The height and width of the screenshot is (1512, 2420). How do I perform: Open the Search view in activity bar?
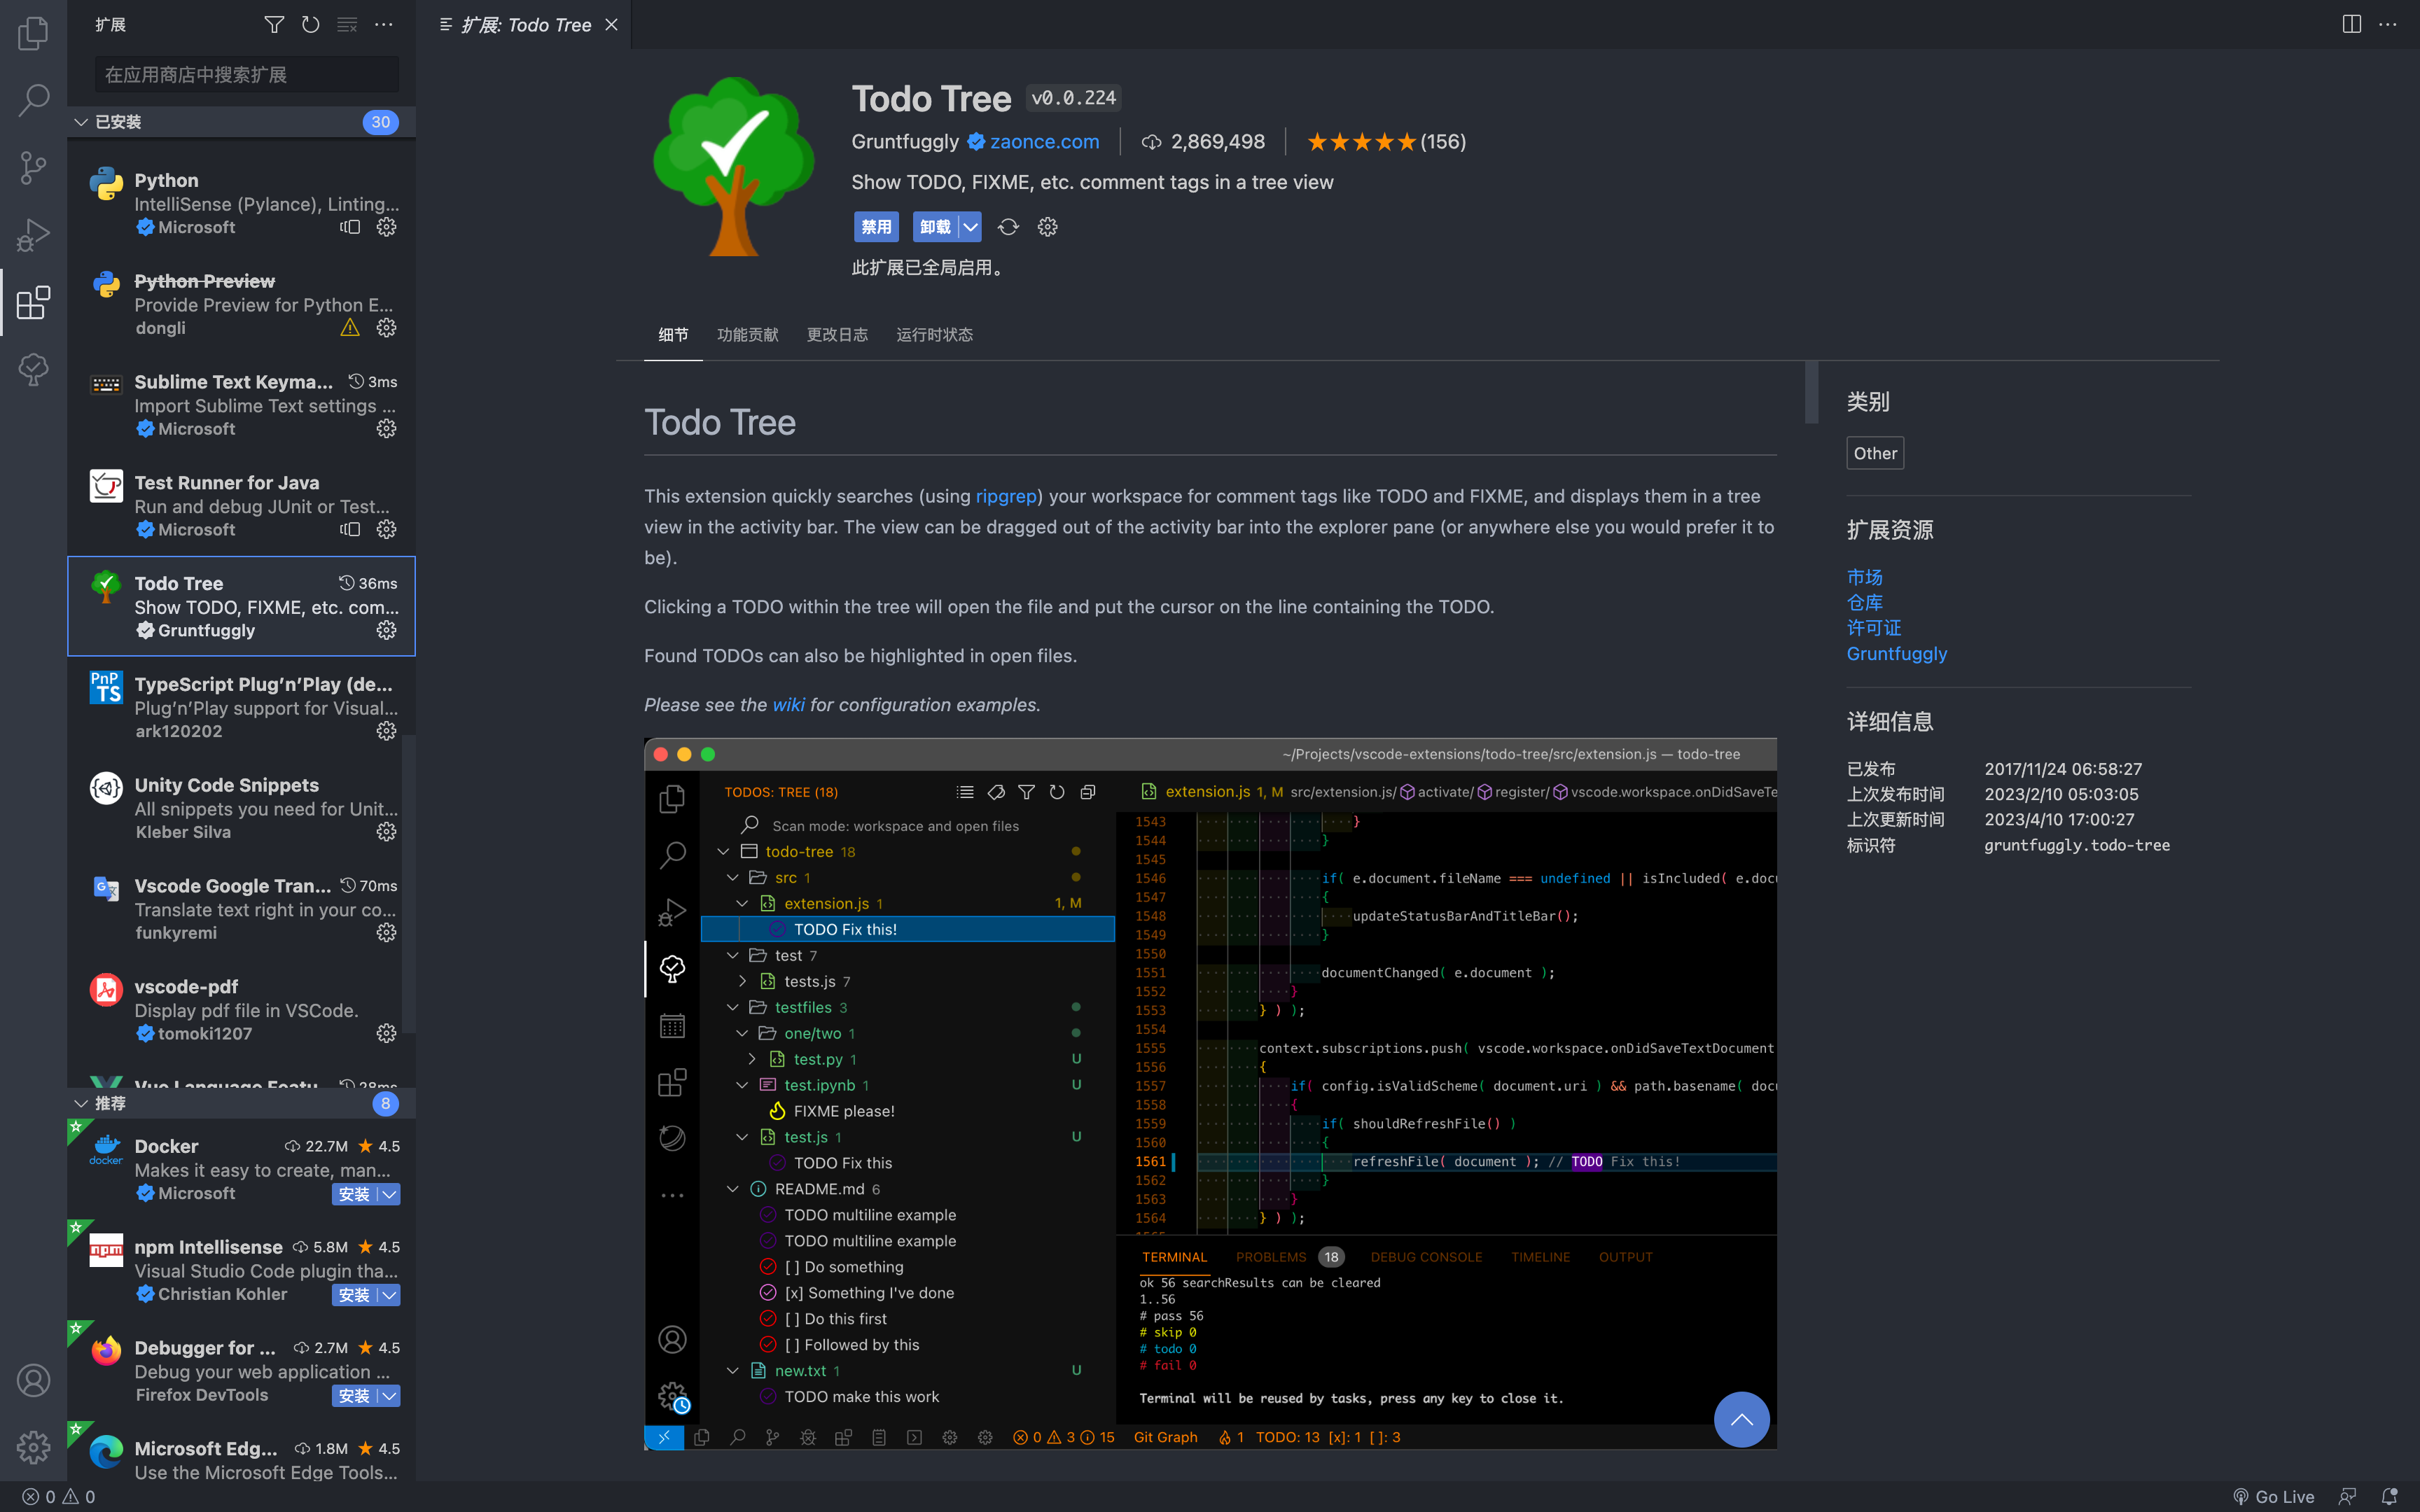pyautogui.click(x=33, y=99)
